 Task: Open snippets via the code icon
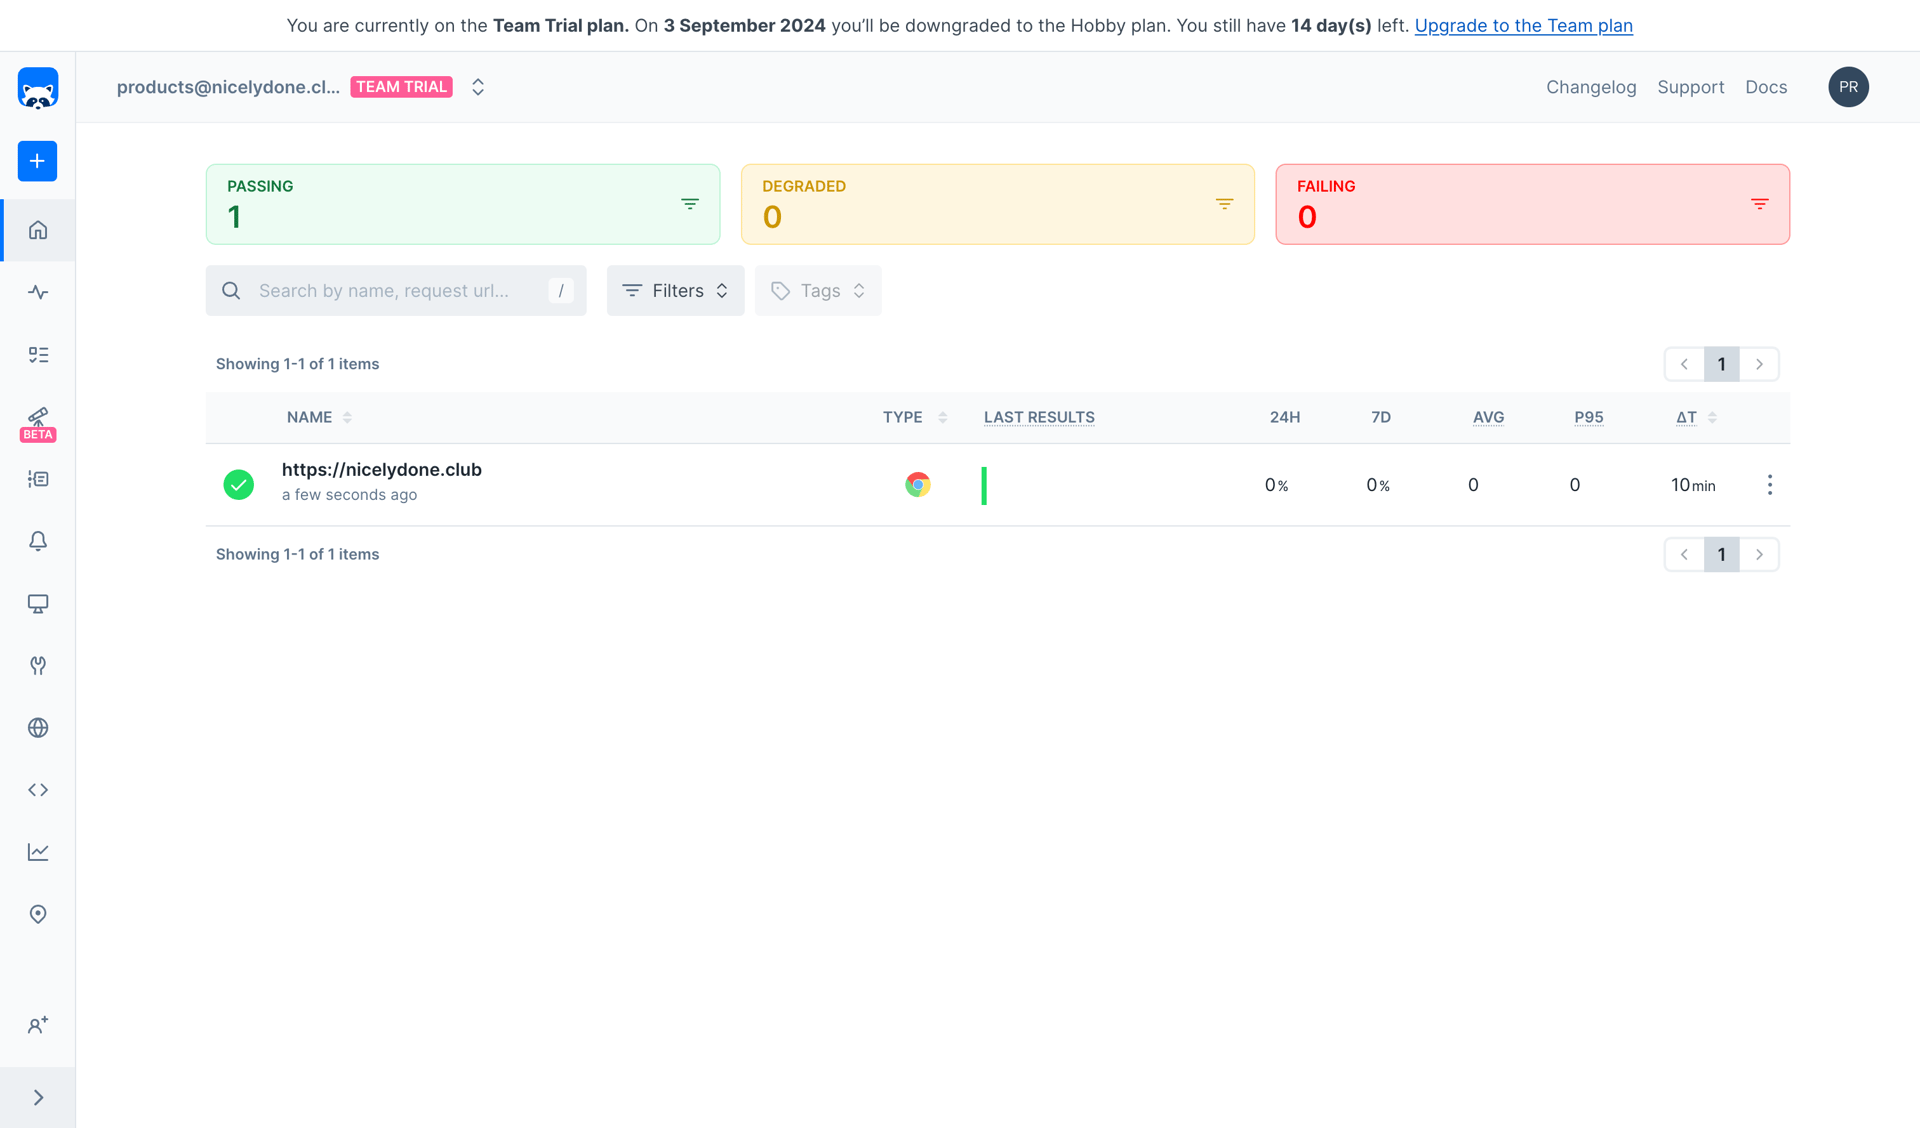[x=37, y=789]
